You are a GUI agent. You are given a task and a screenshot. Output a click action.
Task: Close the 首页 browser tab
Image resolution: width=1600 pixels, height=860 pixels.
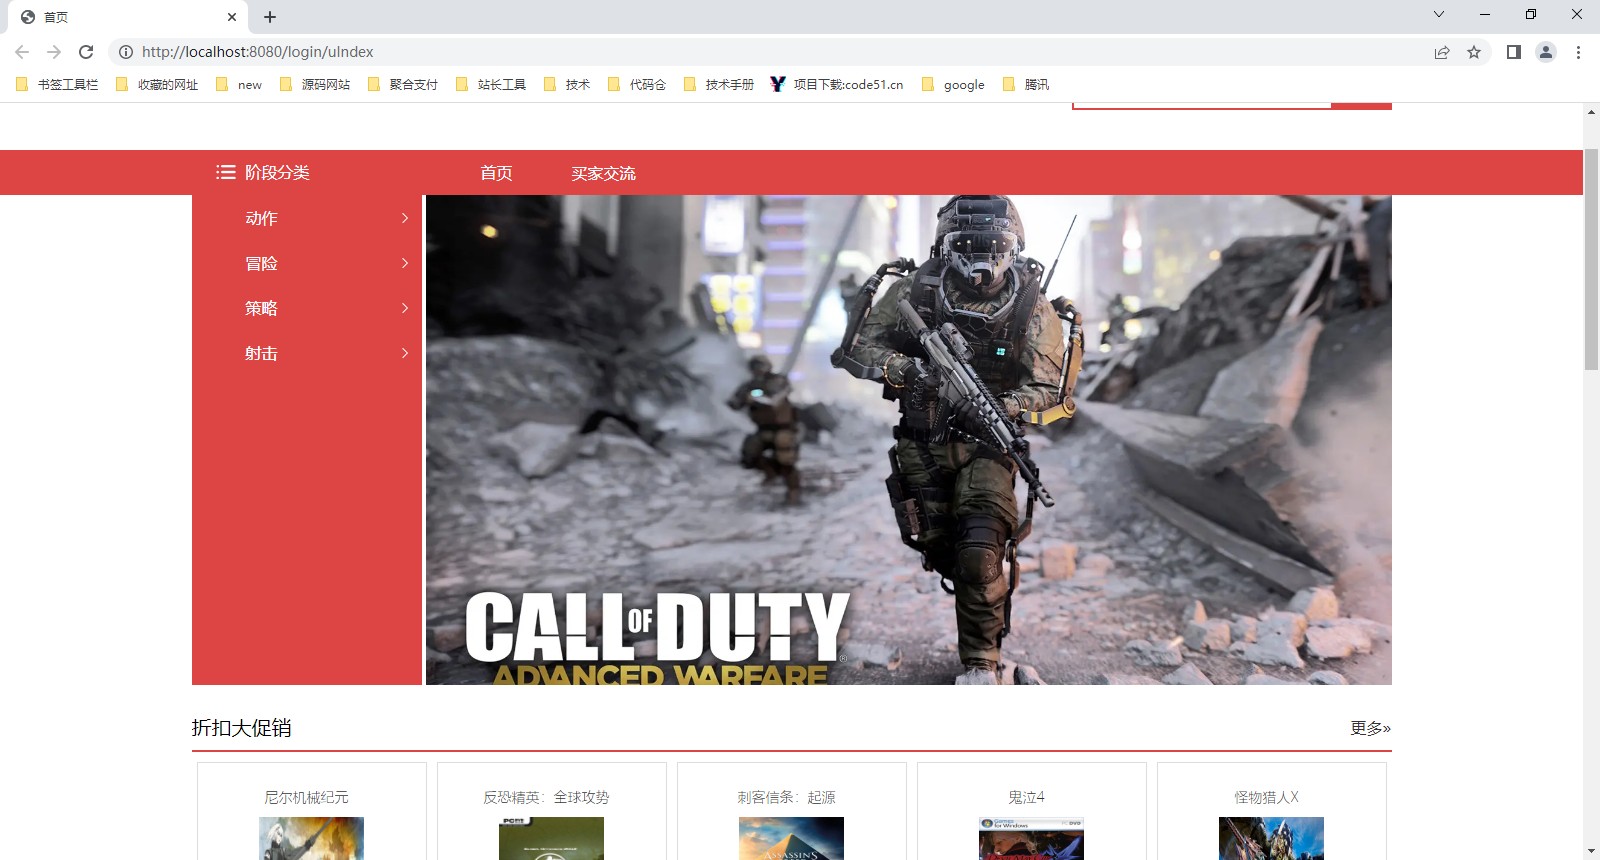point(232,17)
